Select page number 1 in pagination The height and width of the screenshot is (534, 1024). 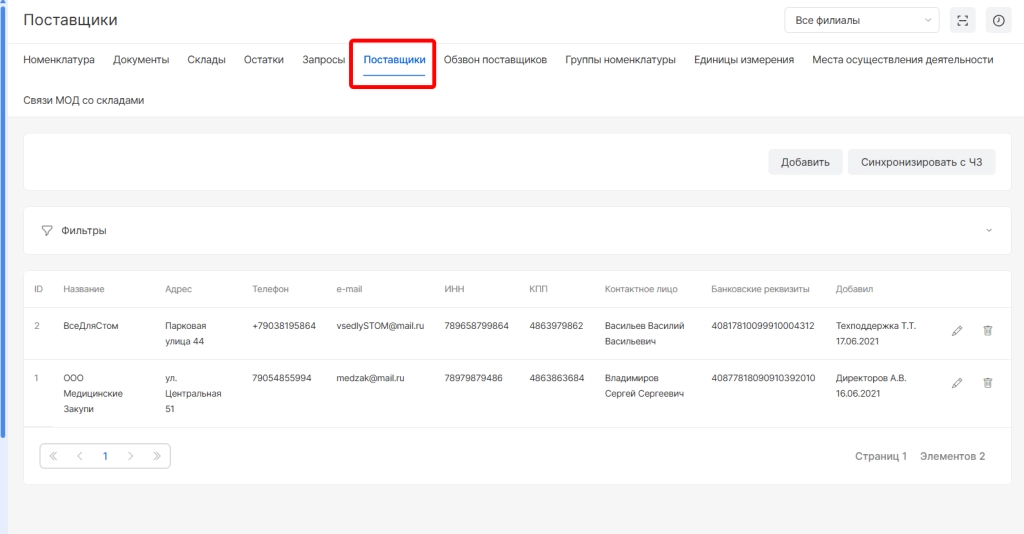[105, 456]
